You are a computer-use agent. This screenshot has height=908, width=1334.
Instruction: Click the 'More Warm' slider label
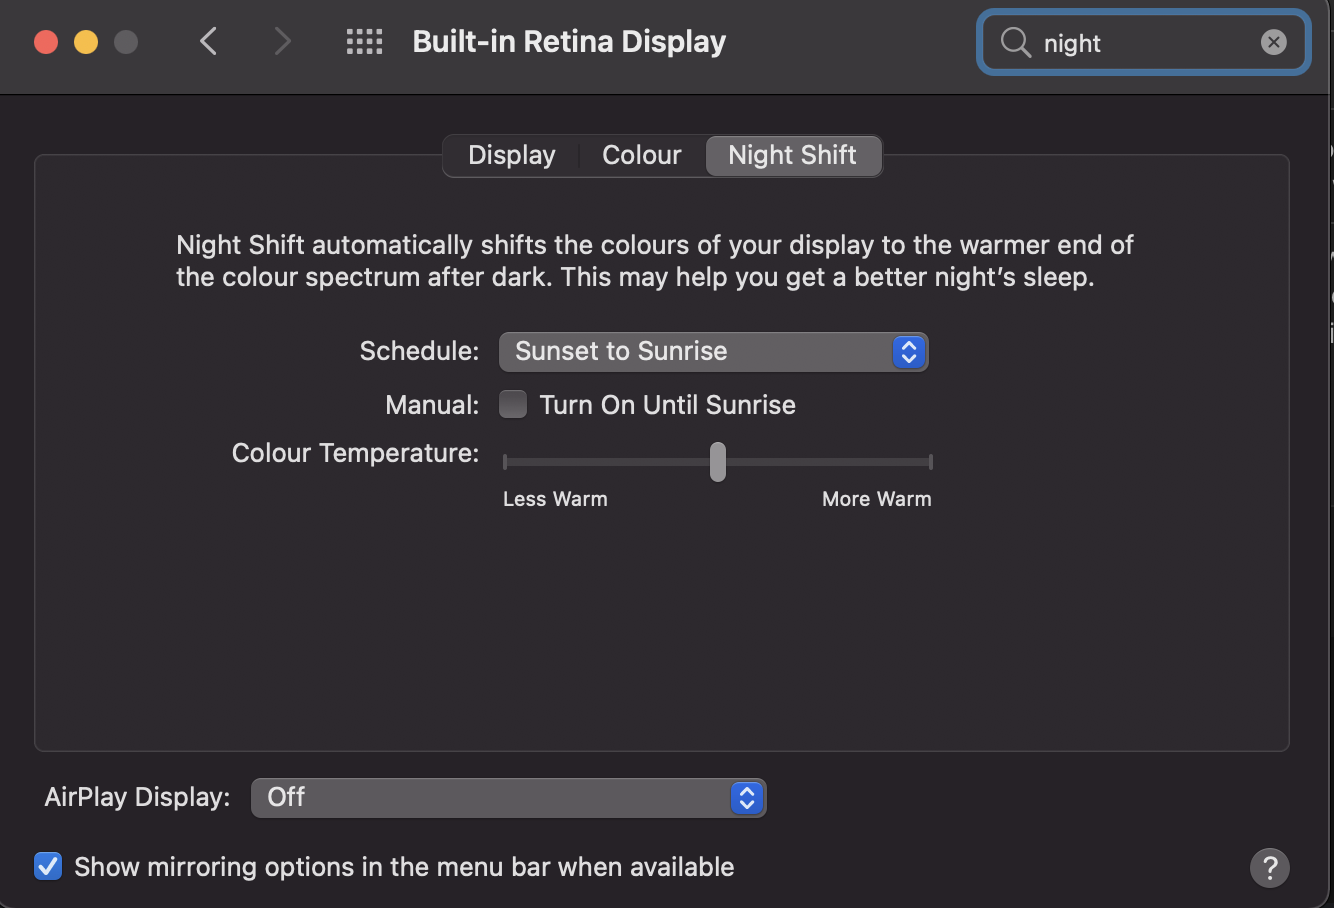click(x=877, y=499)
